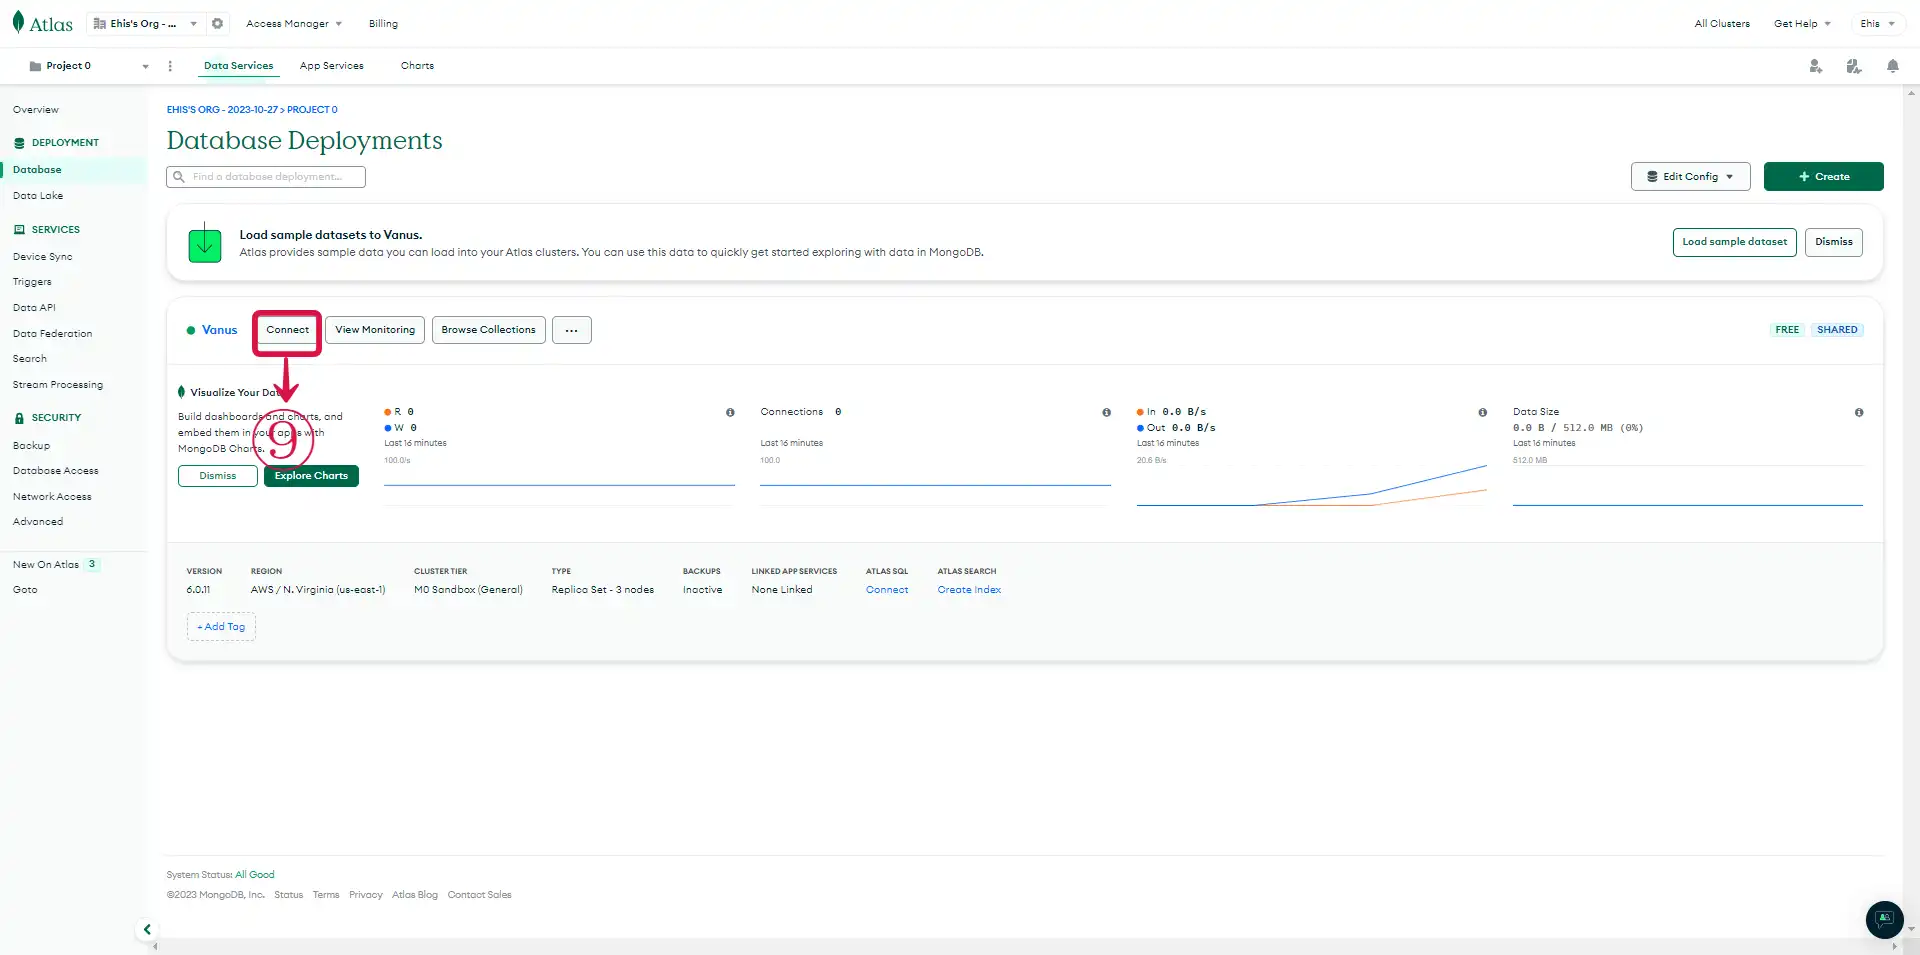1920x955 pixels.
Task: Open the project activity feed icon
Action: tap(1854, 66)
